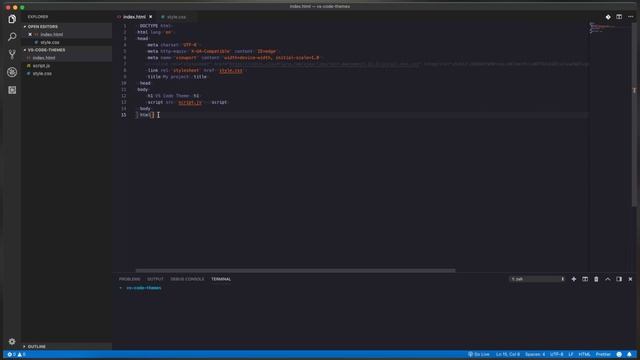Open index.html in VS-CODE-THEMES folder
The height and width of the screenshot is (360, 640).
44,58
